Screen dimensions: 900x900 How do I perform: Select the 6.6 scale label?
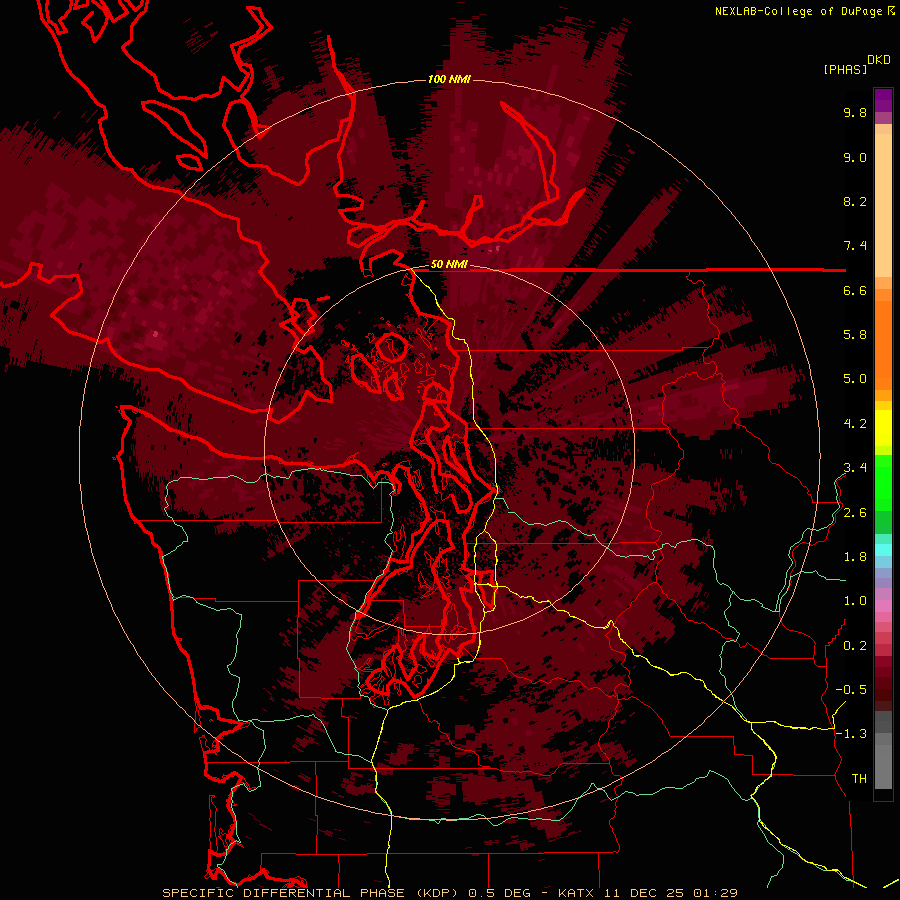pyautogui.click(x=855, y=290)
